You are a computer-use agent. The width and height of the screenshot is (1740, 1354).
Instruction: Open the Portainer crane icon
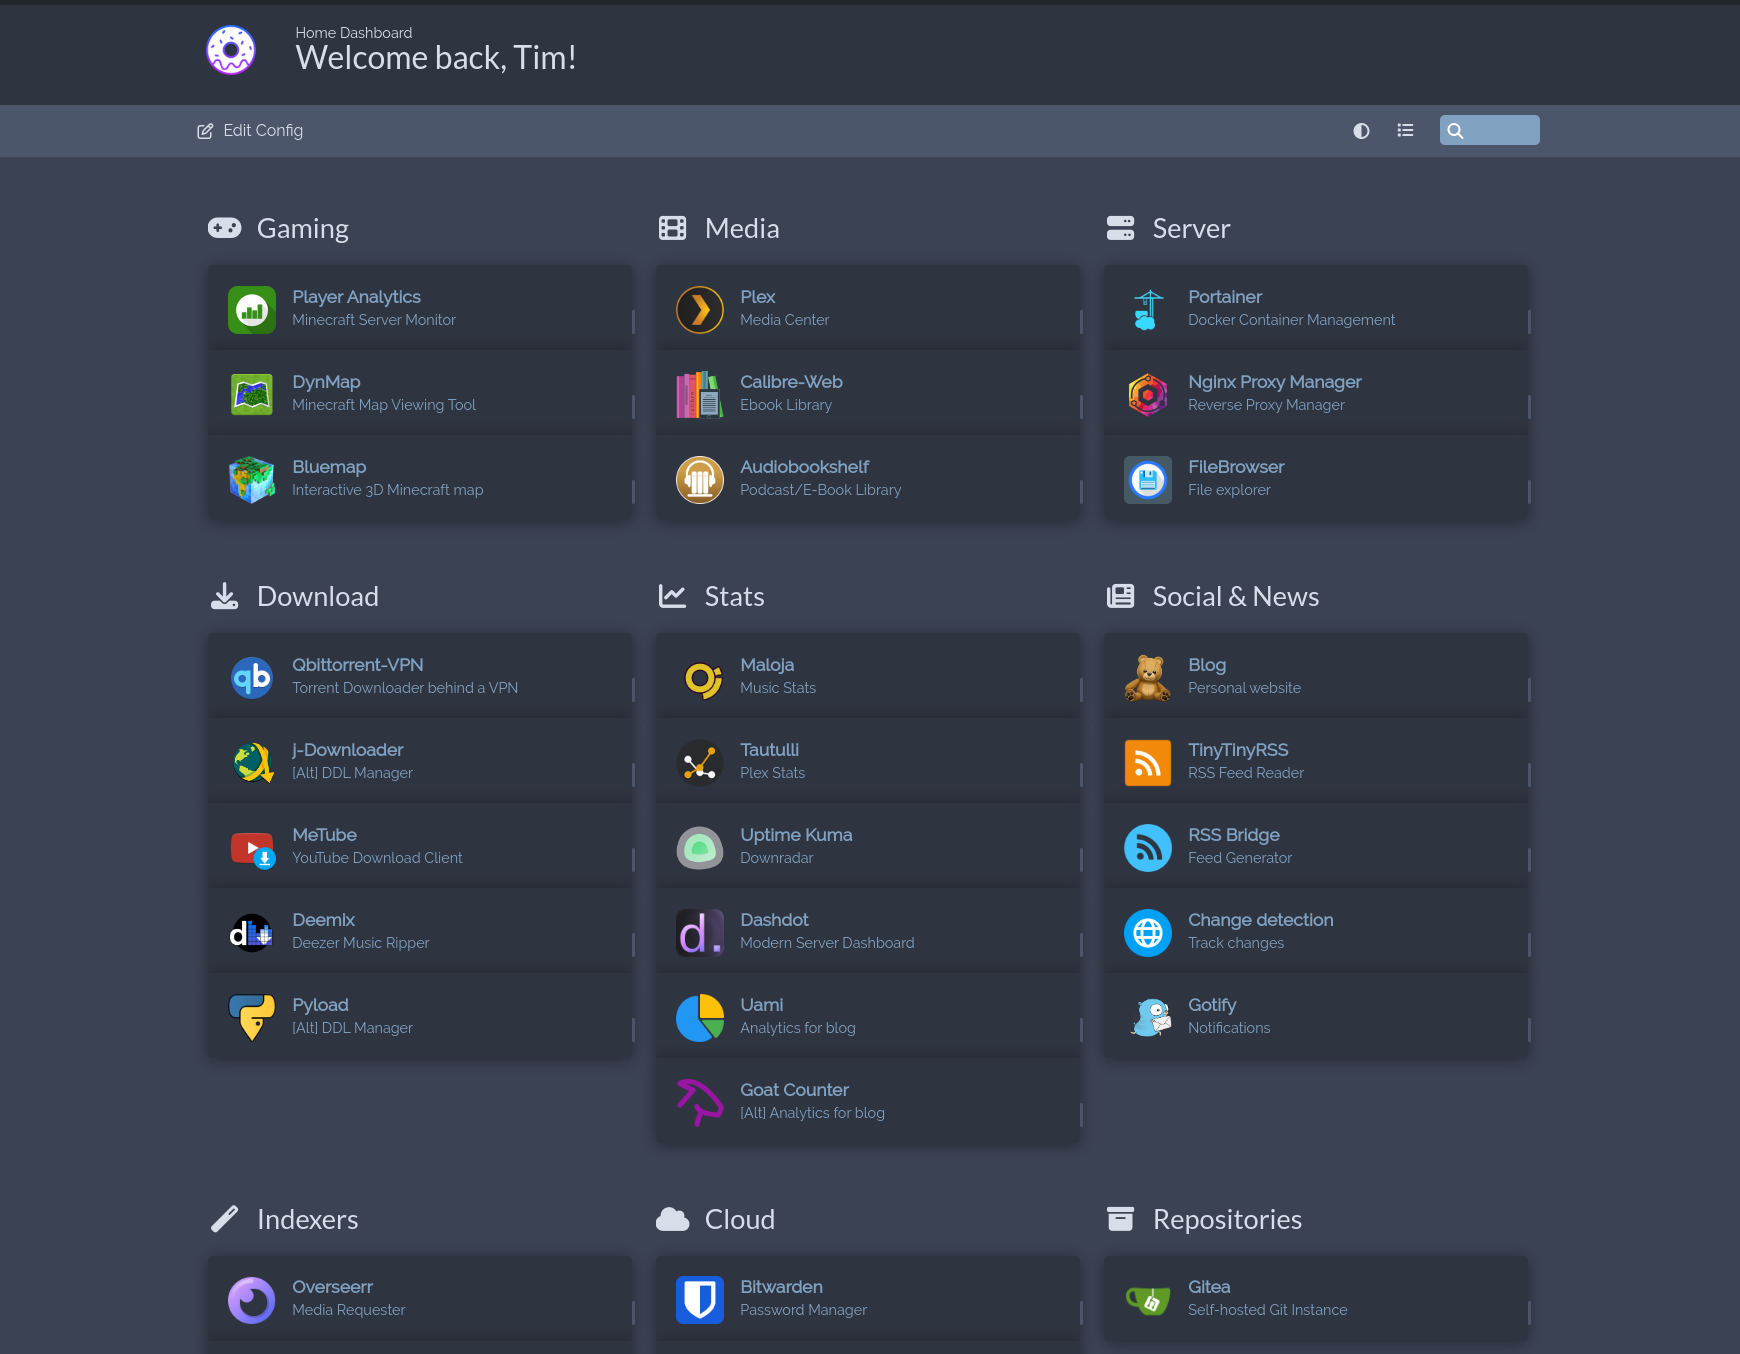[x=1147, y=309]
